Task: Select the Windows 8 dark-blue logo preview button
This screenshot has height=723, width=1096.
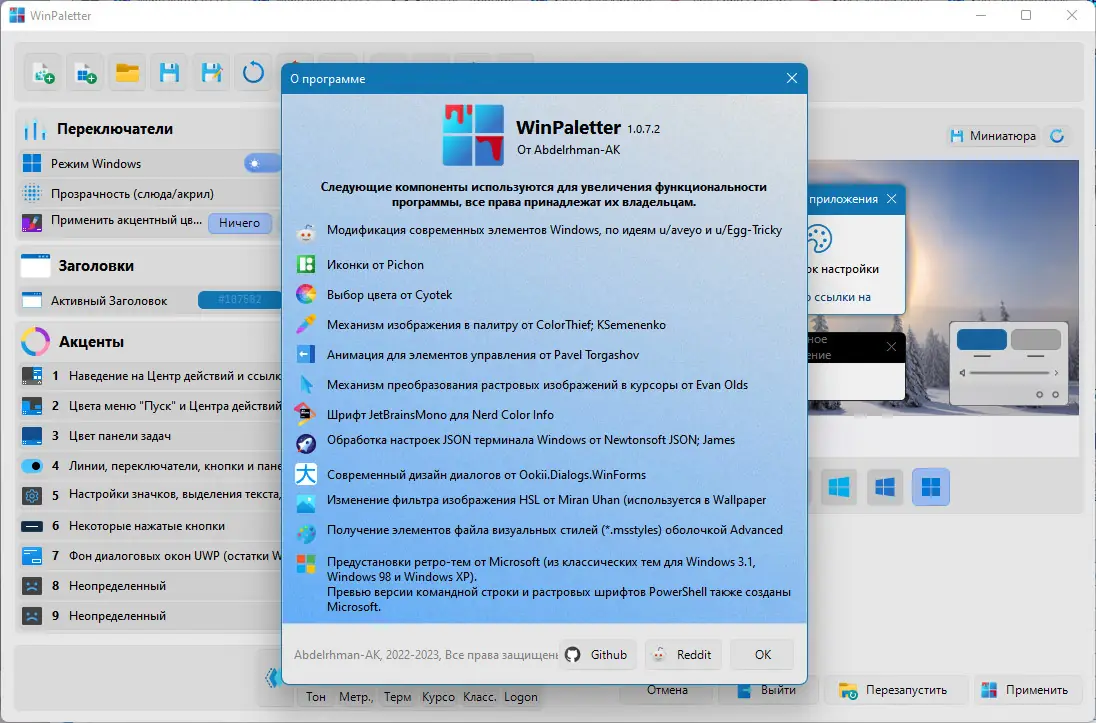Action: pos(885,487)
